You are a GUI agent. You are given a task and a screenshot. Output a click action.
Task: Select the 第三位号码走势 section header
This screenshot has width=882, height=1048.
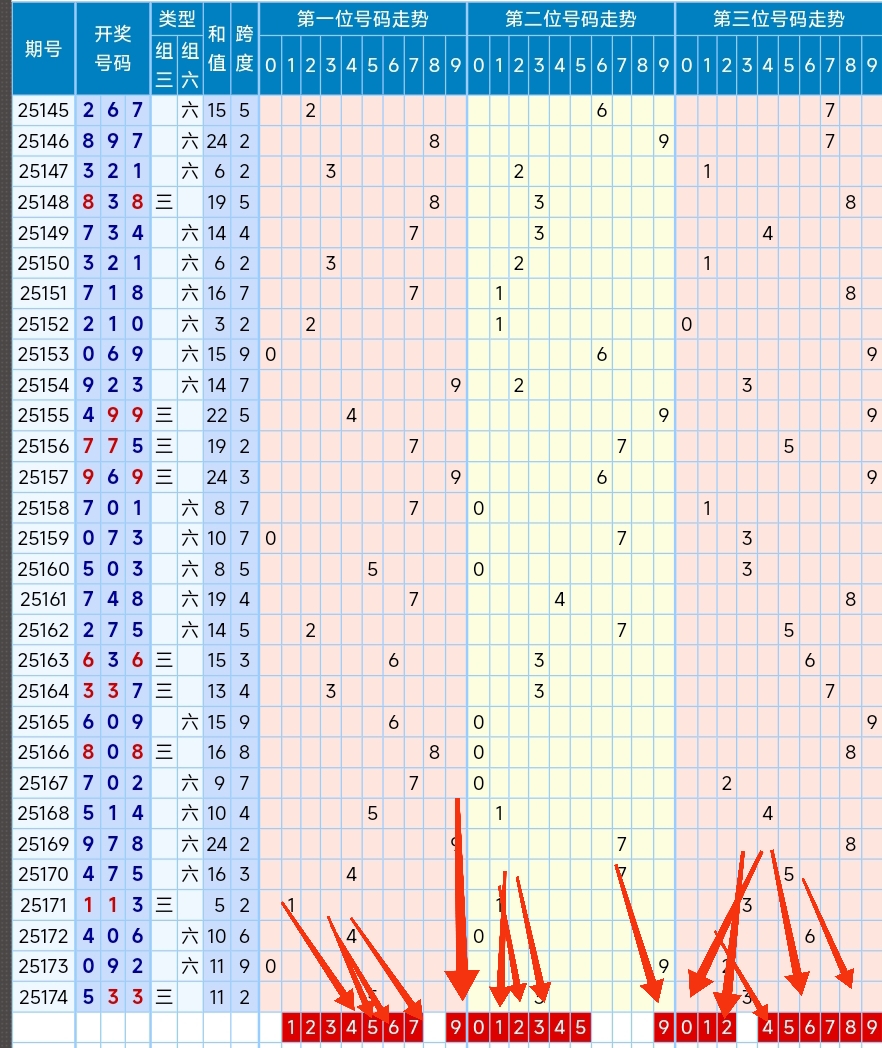(x=778, y=19)
